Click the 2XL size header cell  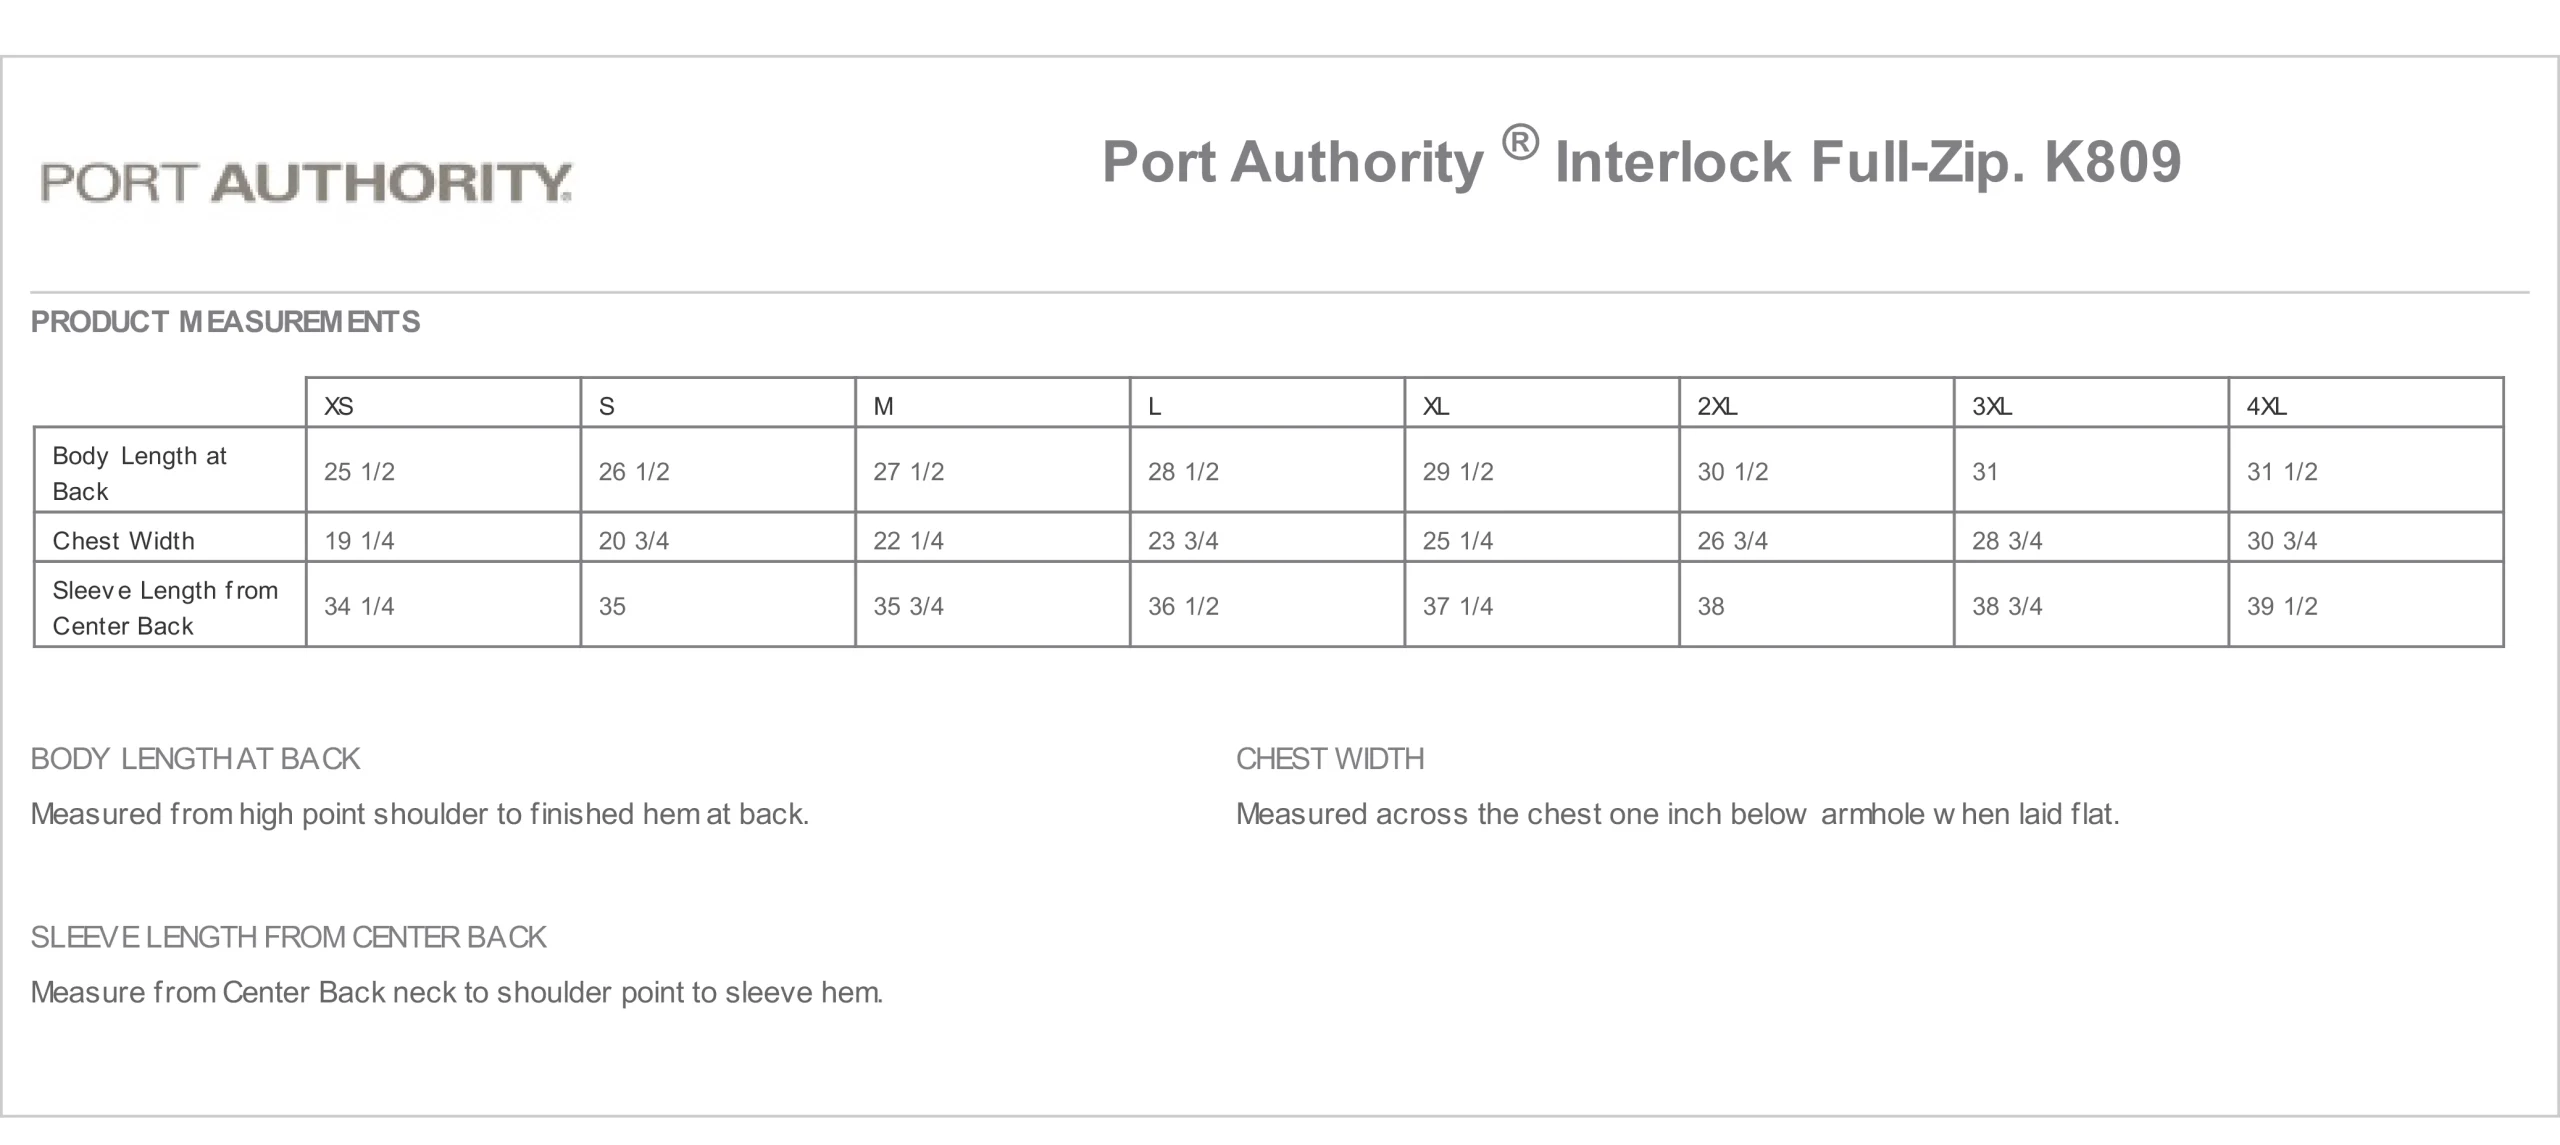[1817, 404]
